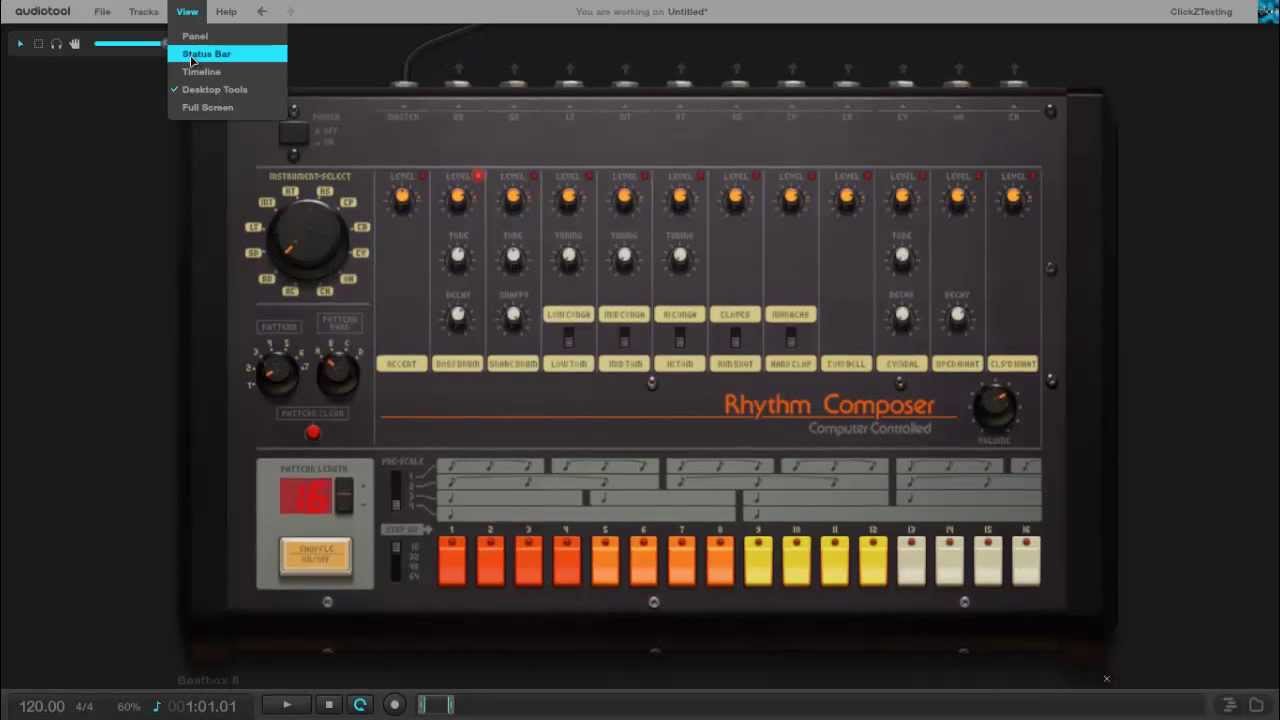Turn the master Volume knob
1280x720 pixels.
click(x=994, y=406)
